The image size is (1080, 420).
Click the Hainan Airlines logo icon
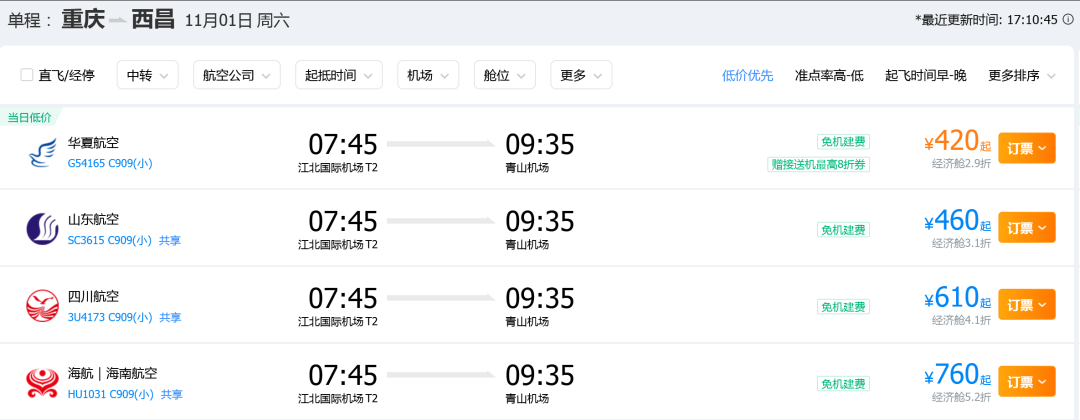42,383
